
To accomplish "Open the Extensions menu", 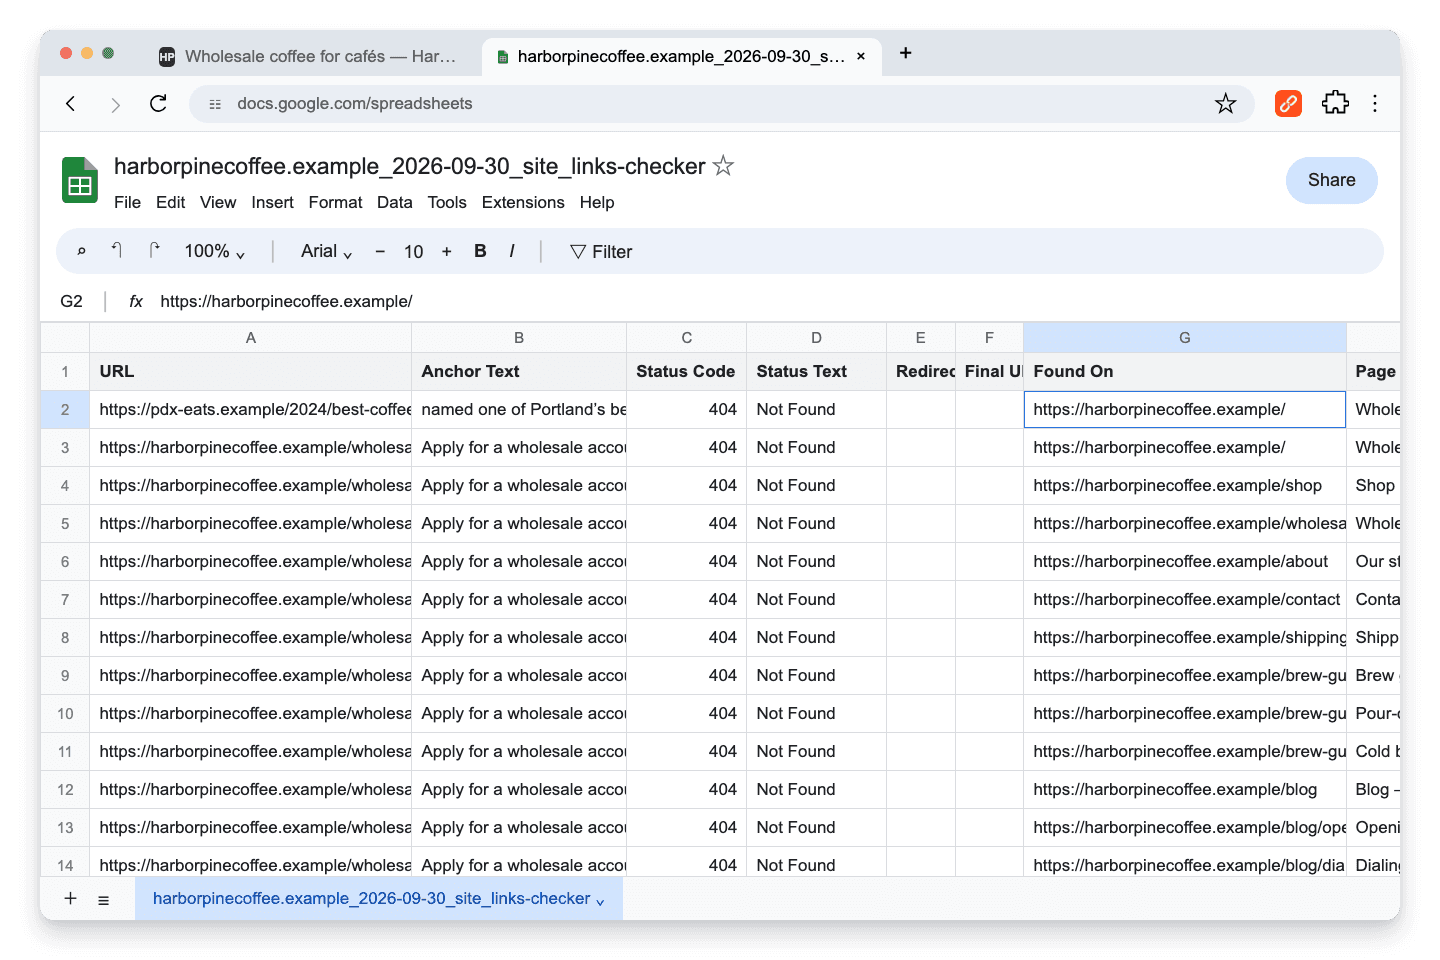I will (523, 202).
